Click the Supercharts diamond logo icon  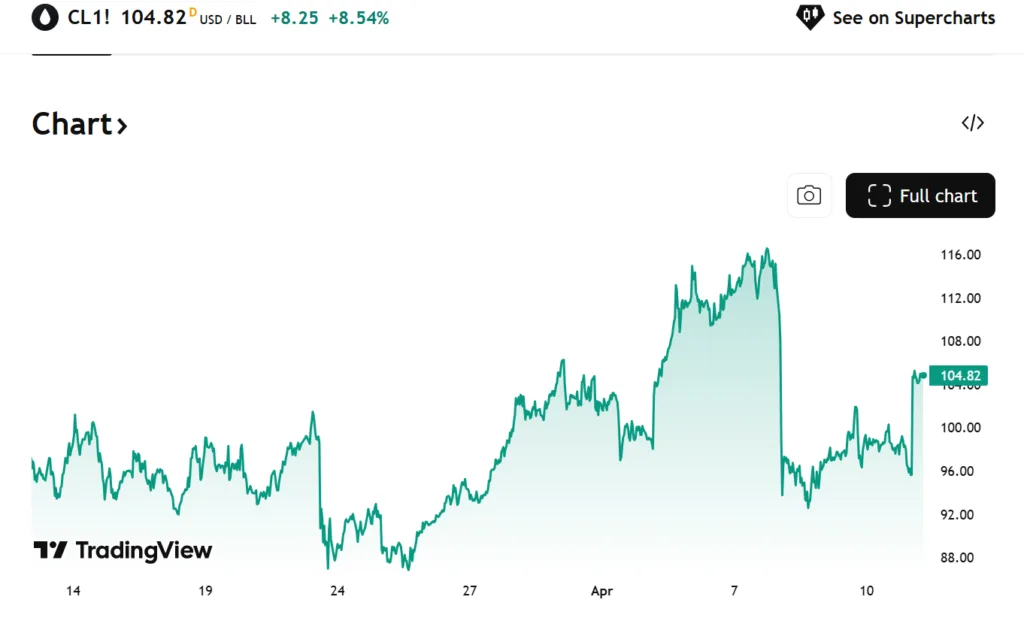pyautogui.click(x=810, y=17)
